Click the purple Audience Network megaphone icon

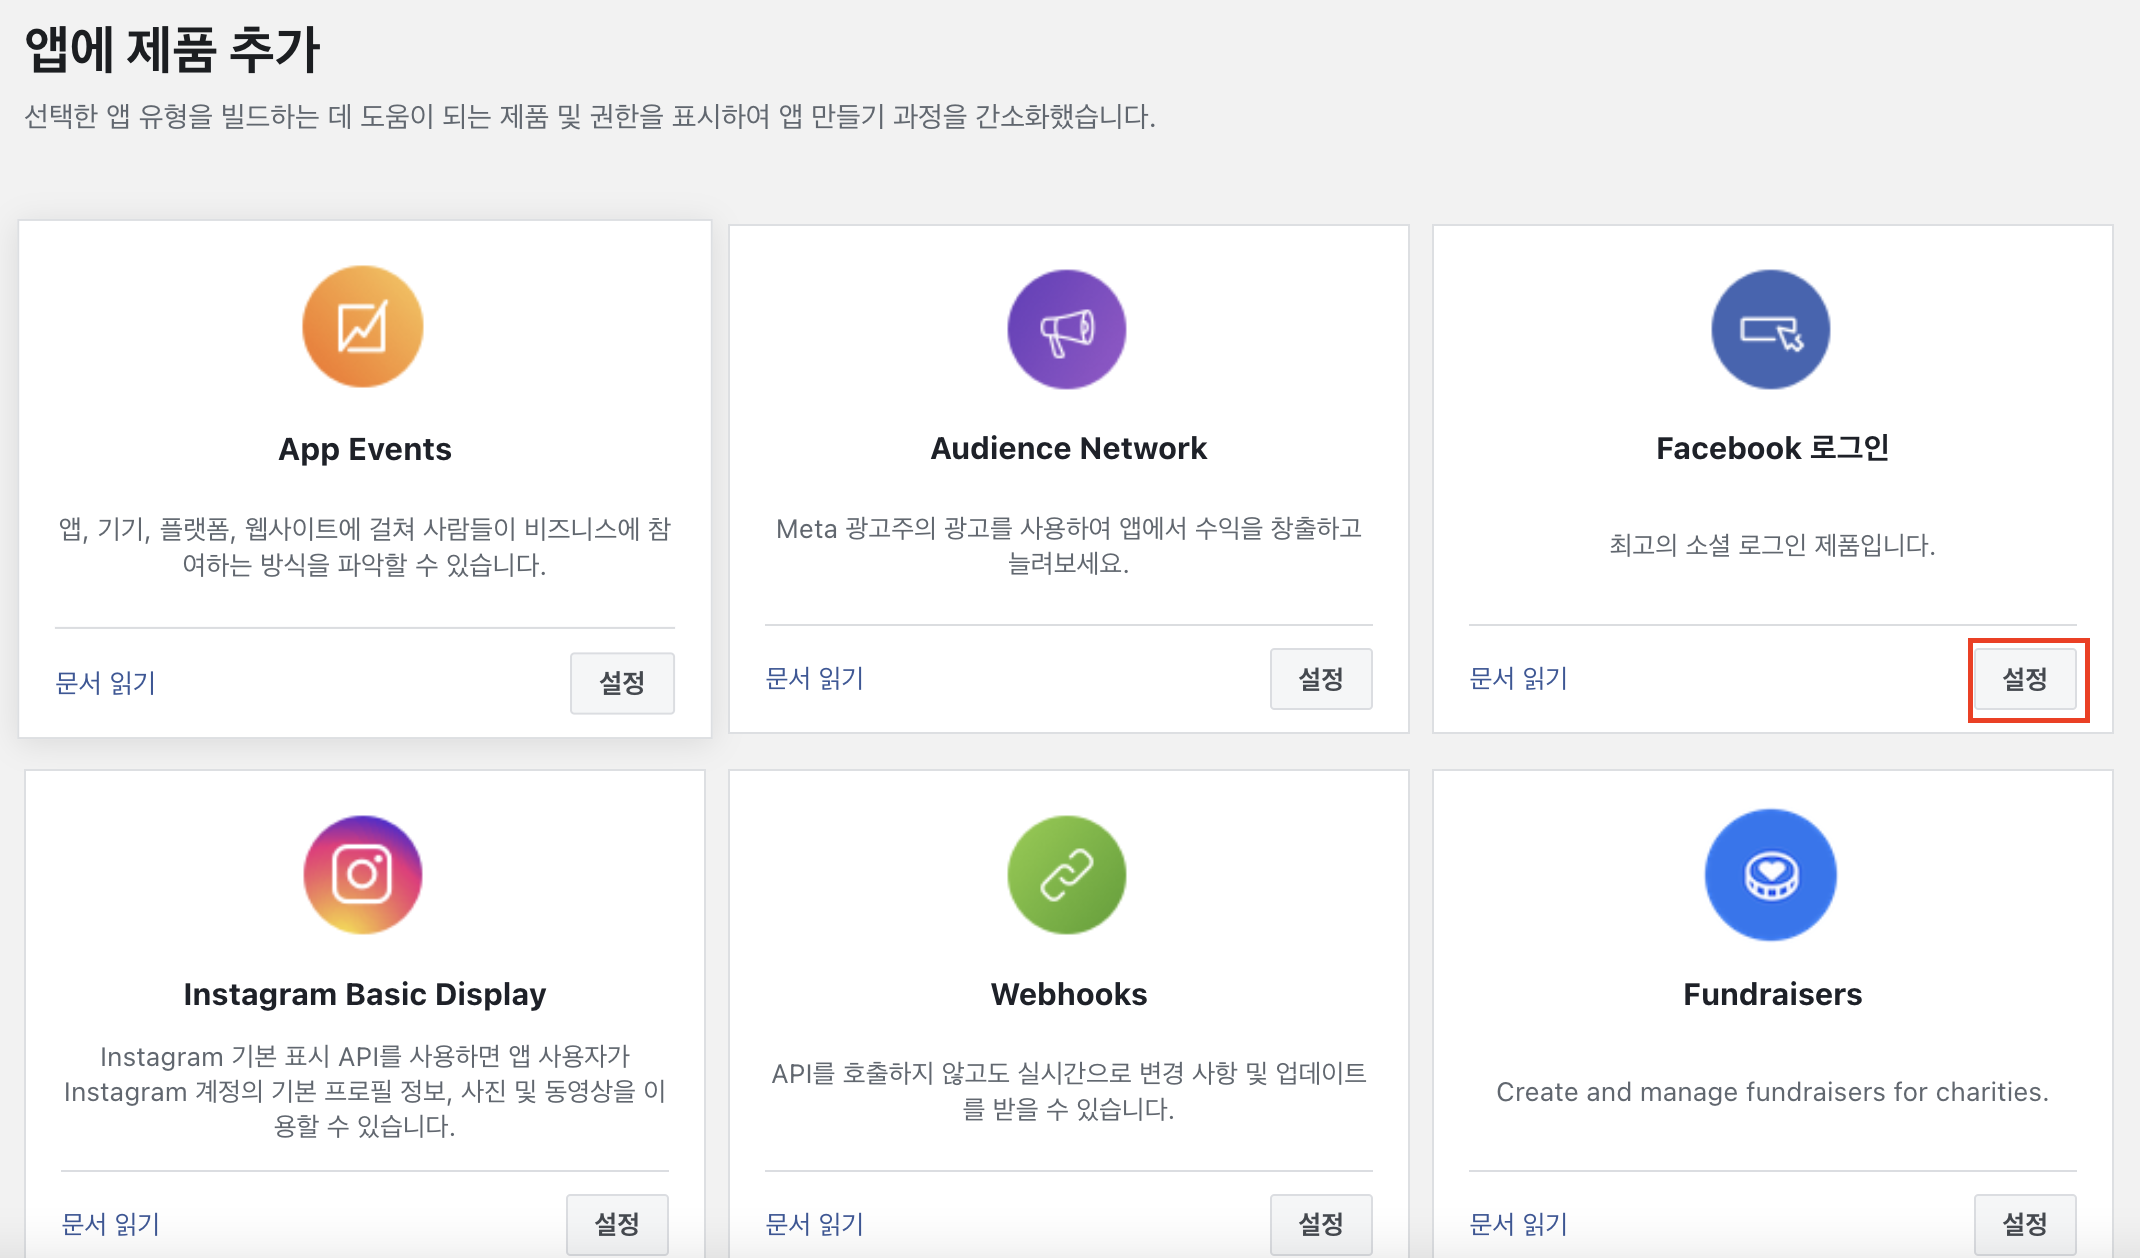[1067, 329]
